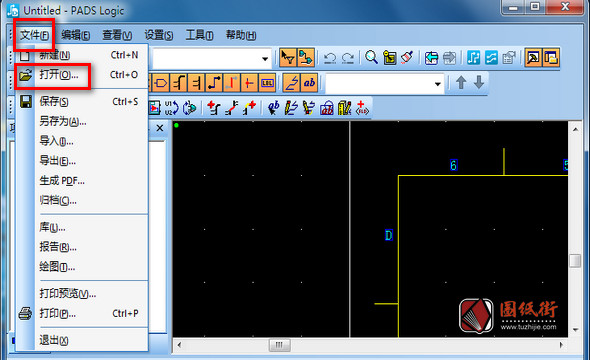Enable the off-page connector filter icon
Screen dimensions: 590x360
tap(179, 83)
